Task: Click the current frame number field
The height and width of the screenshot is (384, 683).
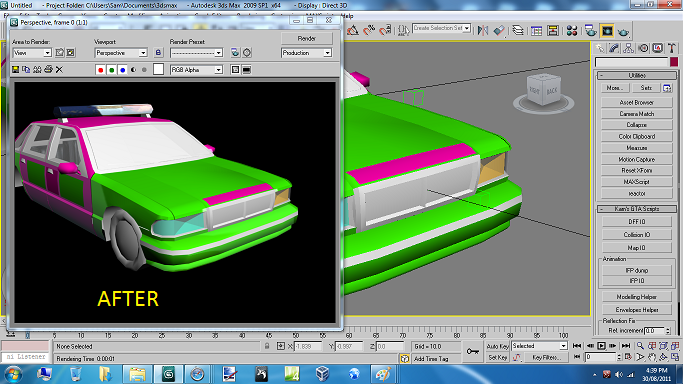Action: (601, 357)
